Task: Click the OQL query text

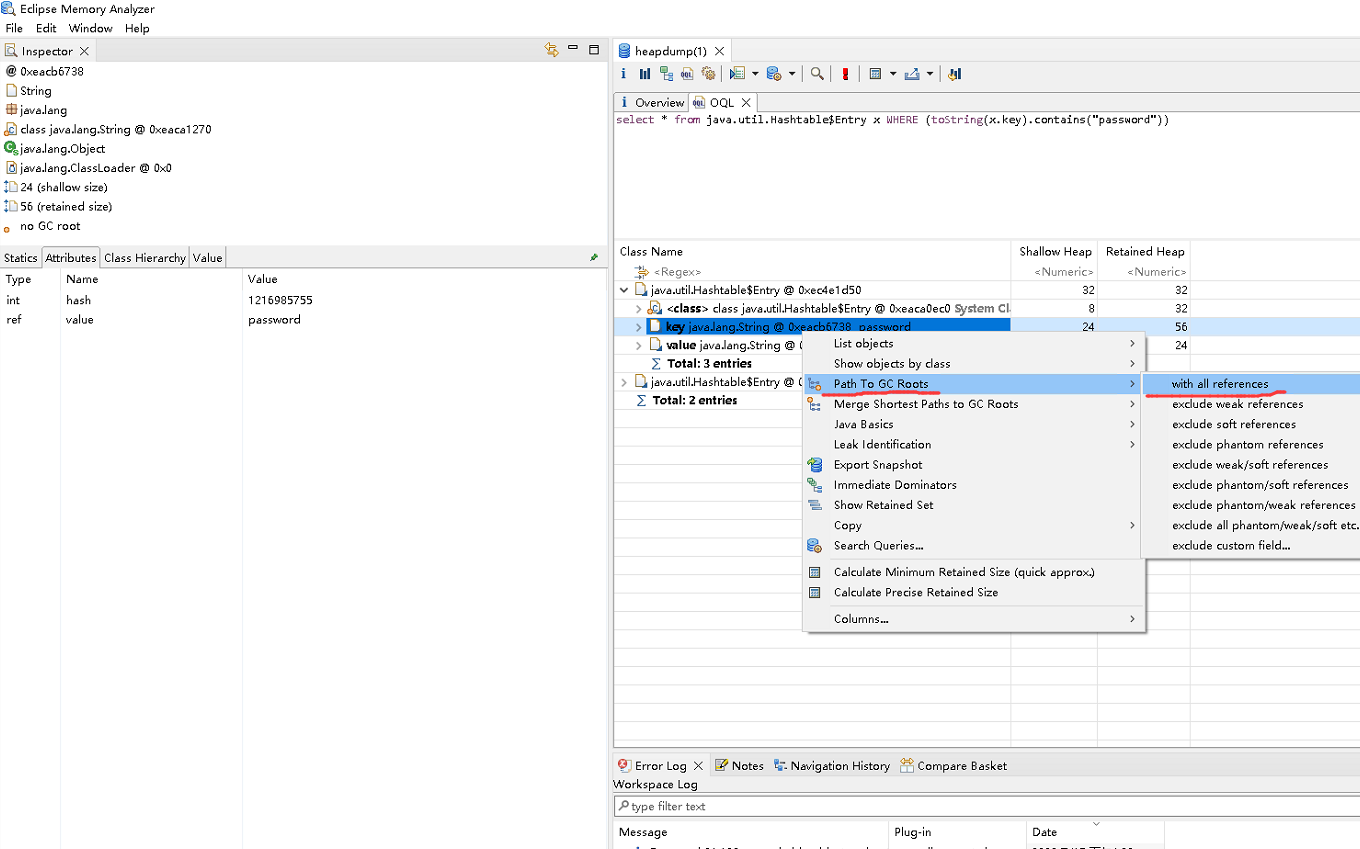Action: tap(892, 120)
